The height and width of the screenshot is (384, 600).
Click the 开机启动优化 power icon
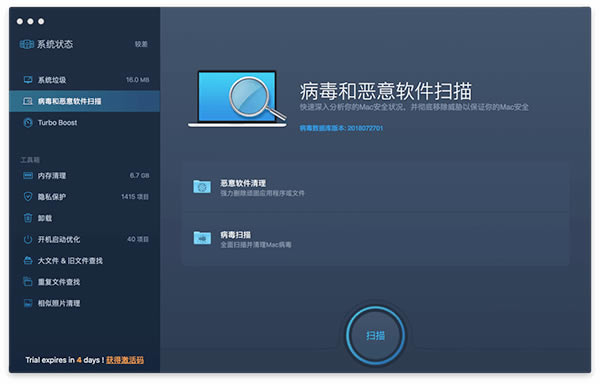coord(28,239)
